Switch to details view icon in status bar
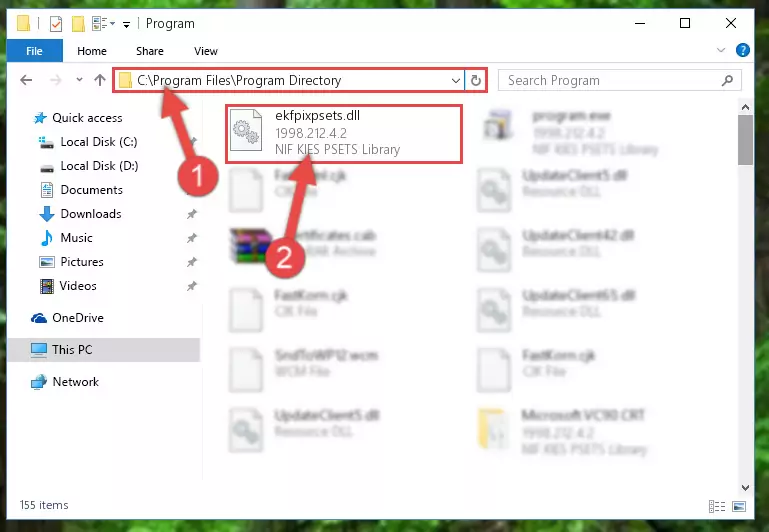This screenshot has height=532, width=769. coord(717,506)
